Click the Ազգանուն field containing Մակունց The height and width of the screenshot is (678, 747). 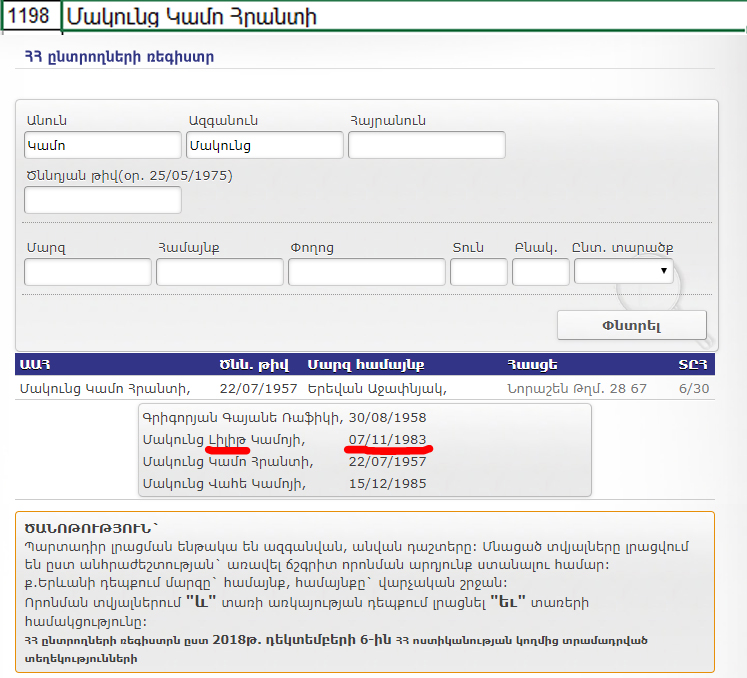click(x=263, y=146)
